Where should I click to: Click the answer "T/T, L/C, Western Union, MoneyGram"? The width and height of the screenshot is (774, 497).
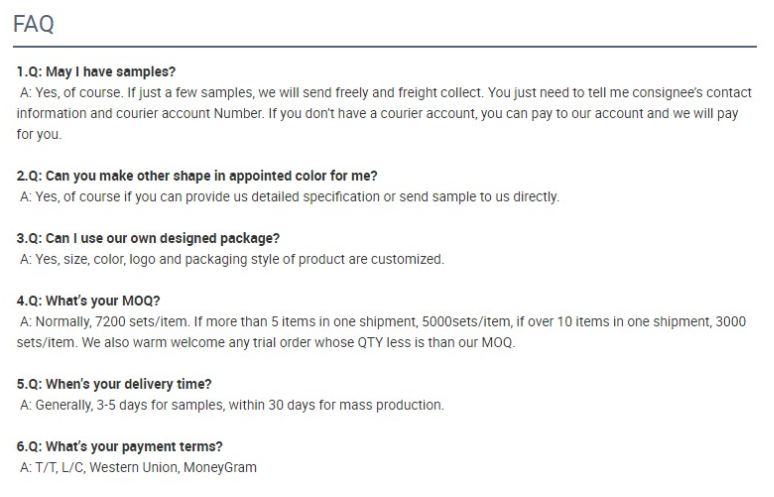tap(138, 467)
